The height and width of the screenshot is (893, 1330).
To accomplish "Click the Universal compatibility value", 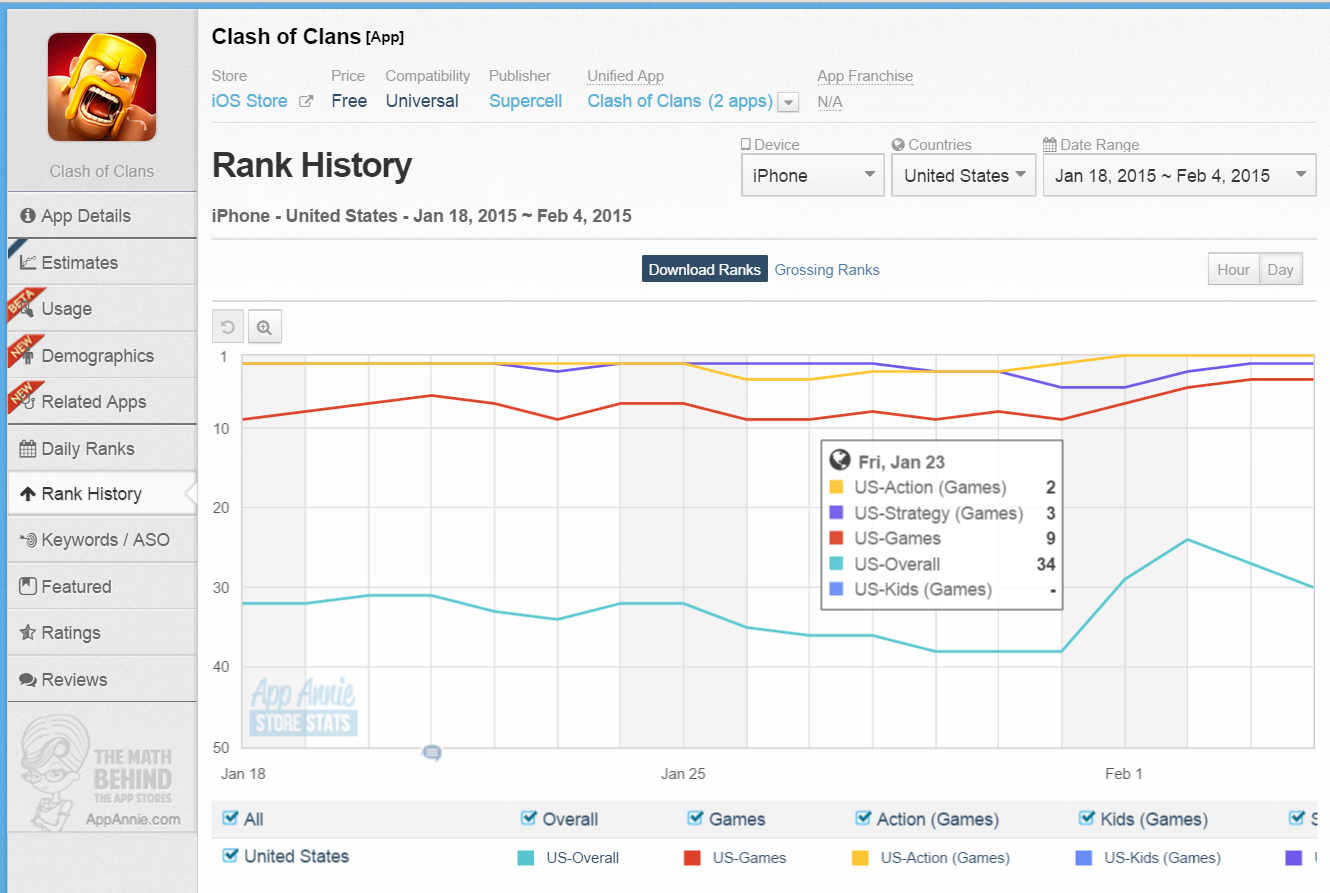I will [422, 101].
